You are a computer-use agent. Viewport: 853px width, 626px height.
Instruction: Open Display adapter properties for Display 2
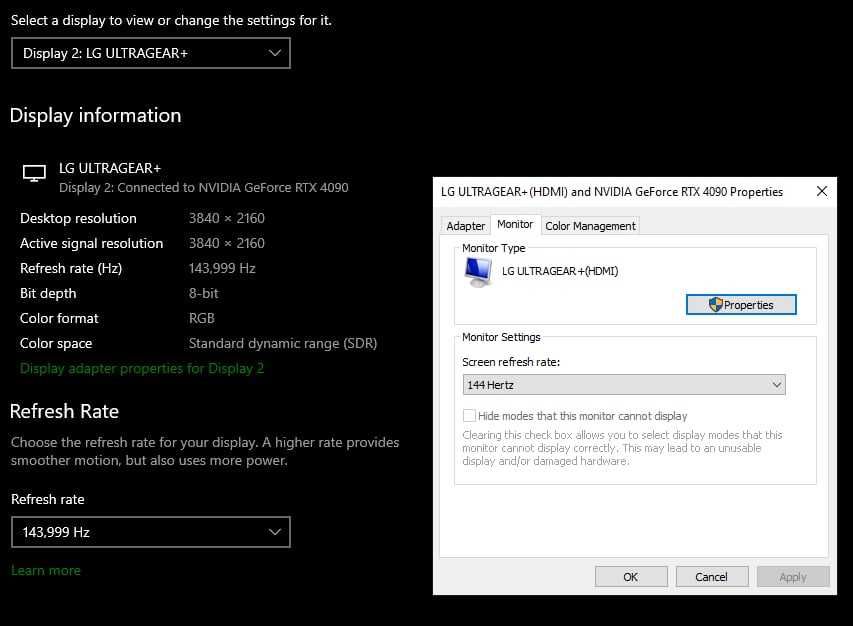(142, 368)
